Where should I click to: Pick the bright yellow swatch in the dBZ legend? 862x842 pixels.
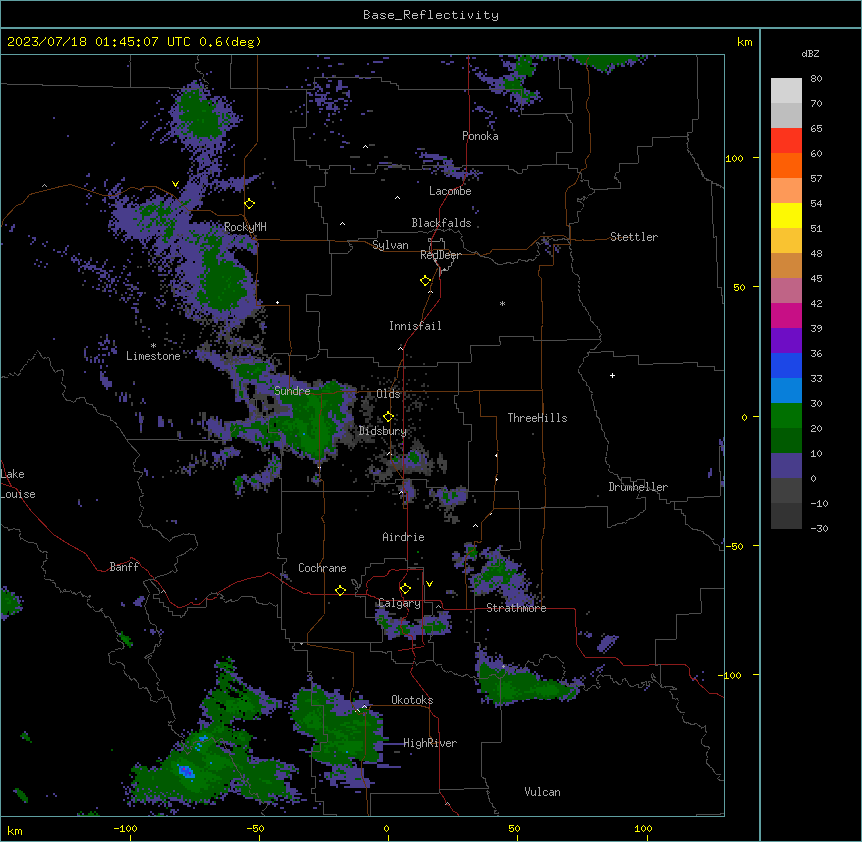[786, 215]
